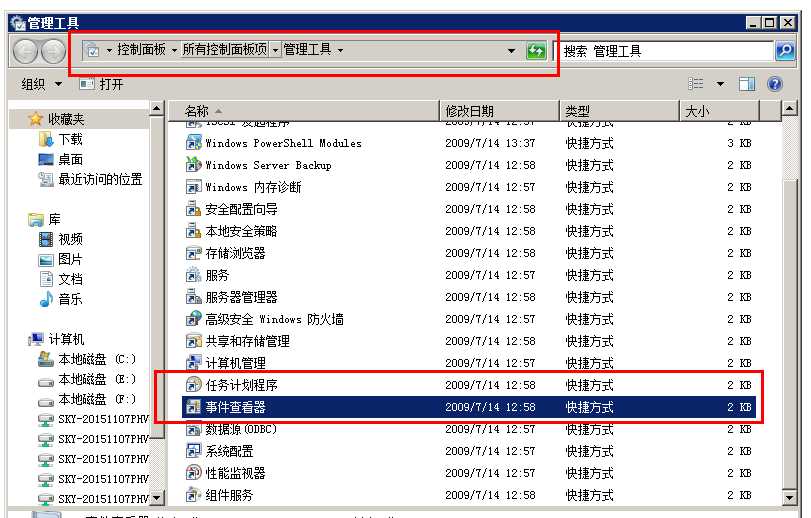Click the 收藏夹 group in navigation pane
The height and width of the screenshot is (518, 811).
point(57,119)
